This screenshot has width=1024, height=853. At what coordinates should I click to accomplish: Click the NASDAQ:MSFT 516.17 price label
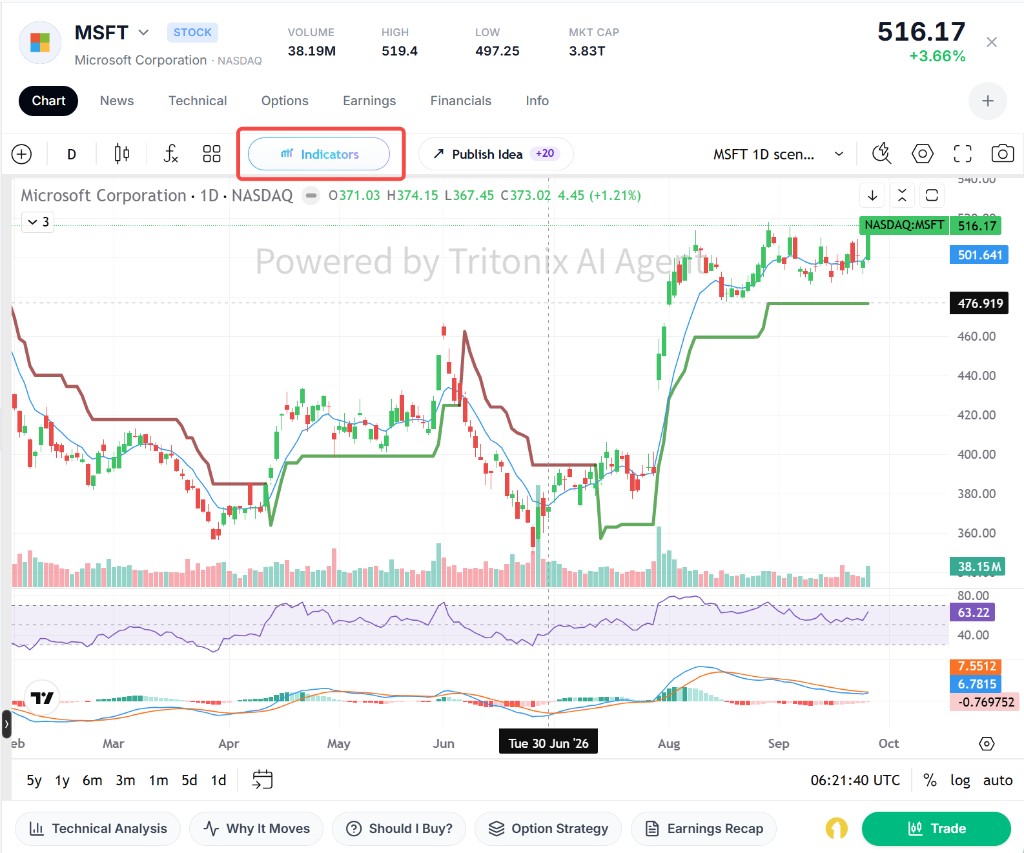tap(931, 225)
